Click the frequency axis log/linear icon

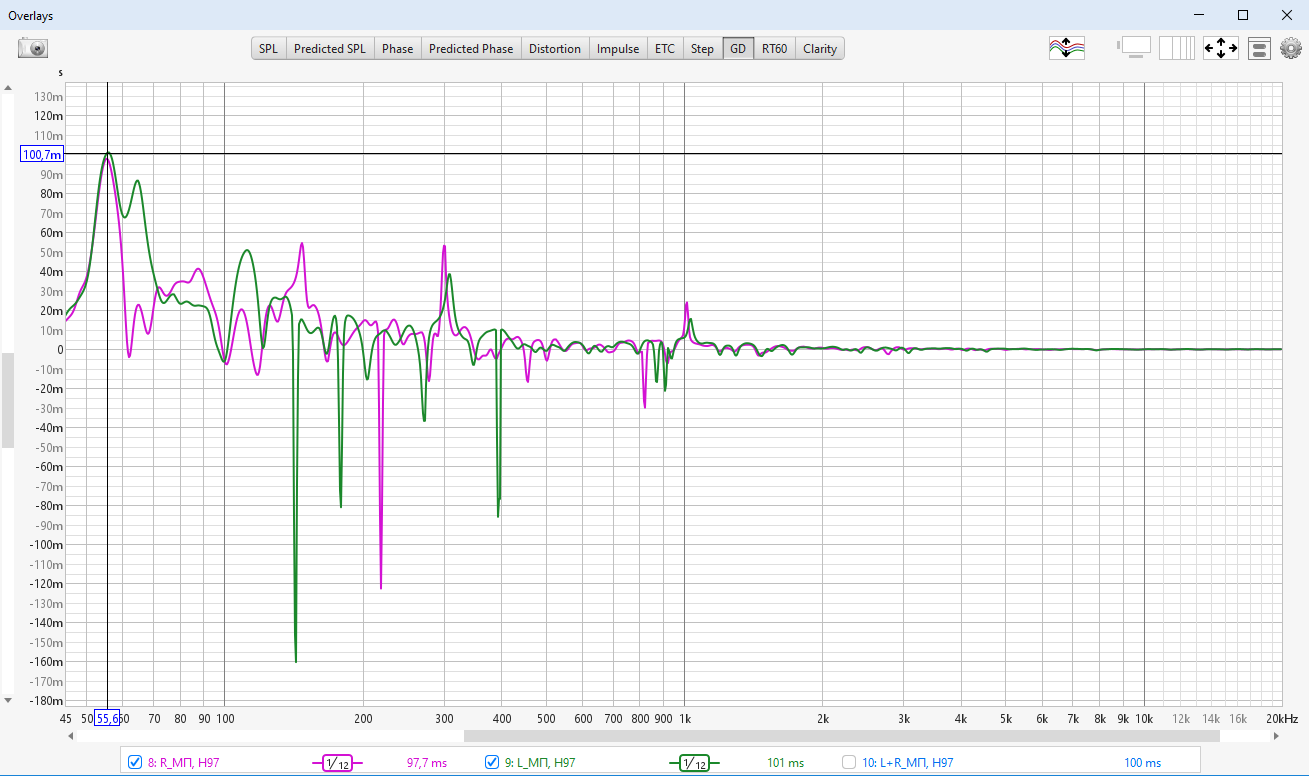point(1177,48)
